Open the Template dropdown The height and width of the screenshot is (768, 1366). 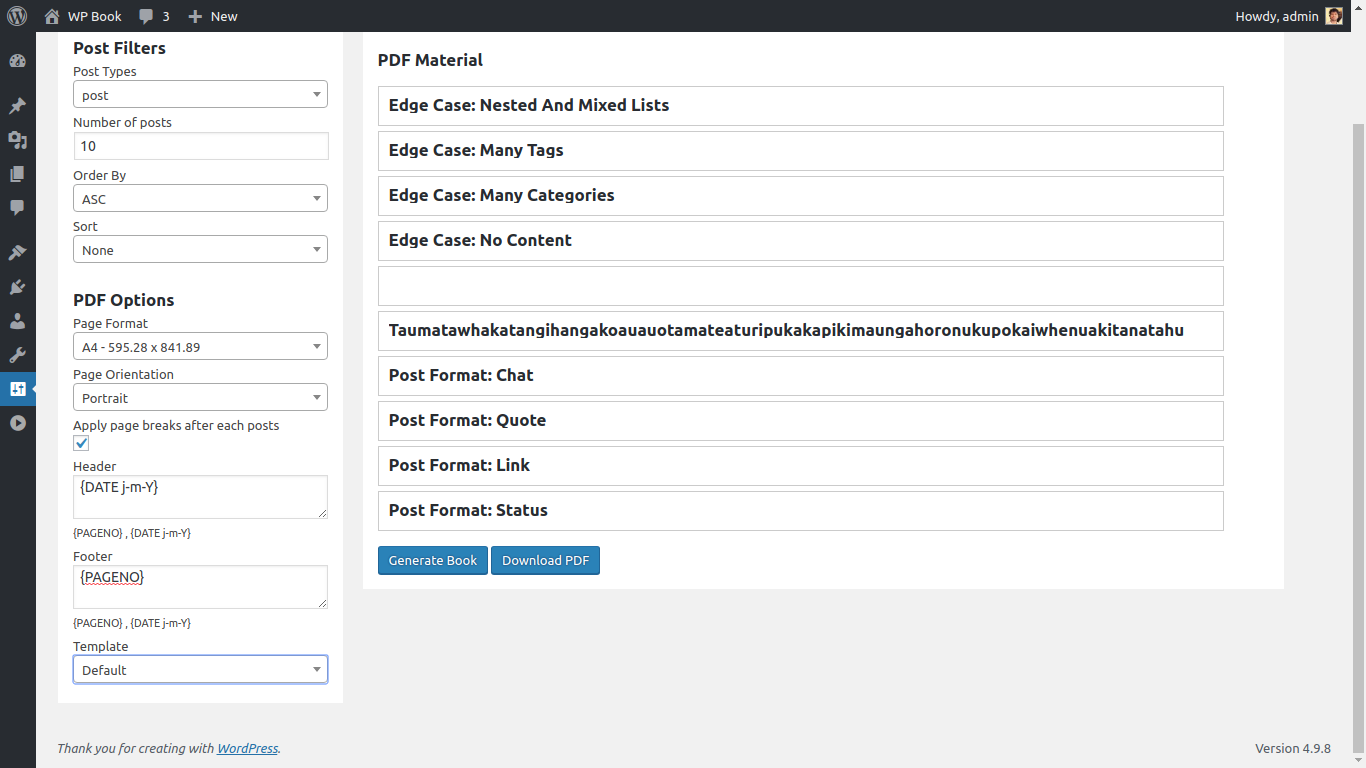[x=200, y=670]
